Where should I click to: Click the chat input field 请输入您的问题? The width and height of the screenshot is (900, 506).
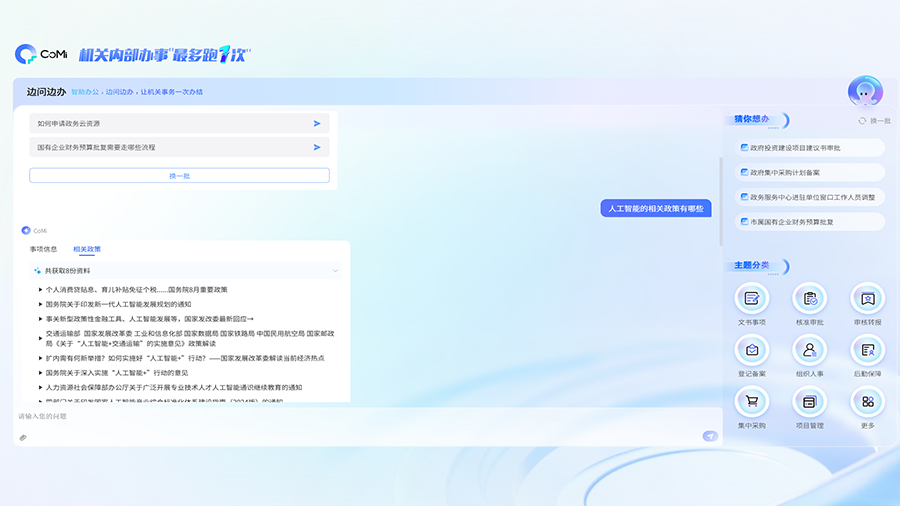pos(360,416)
